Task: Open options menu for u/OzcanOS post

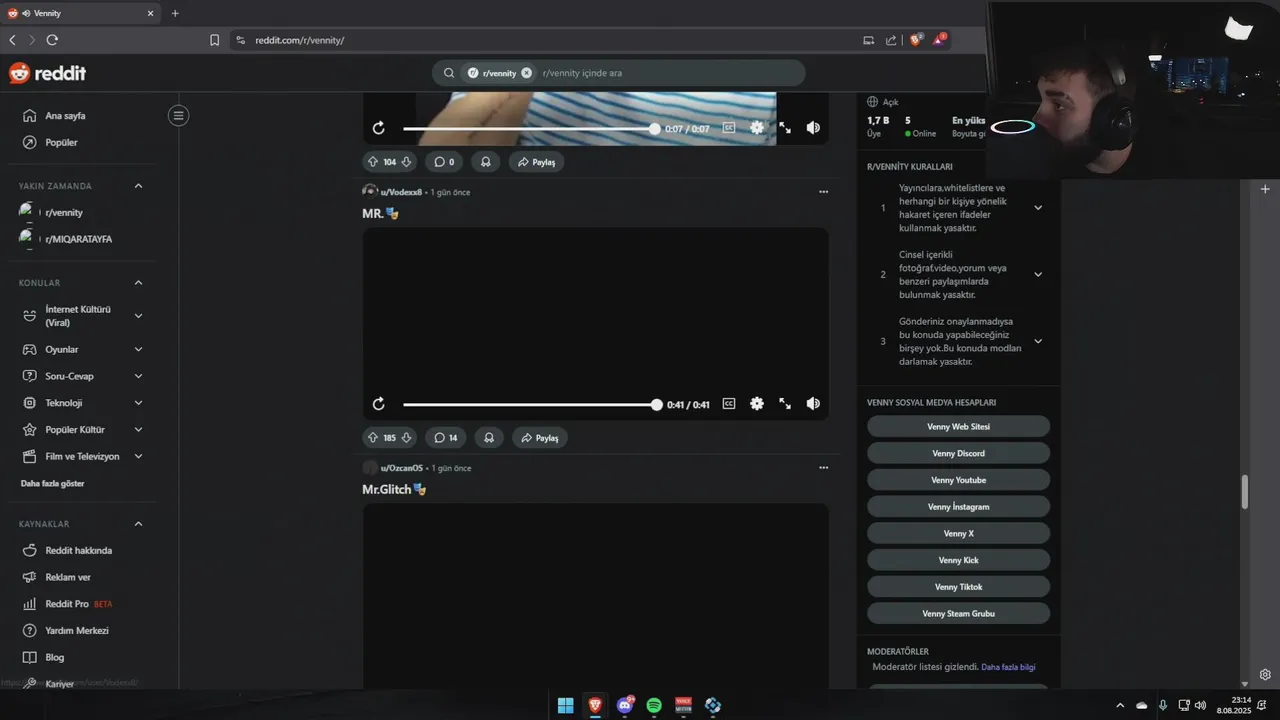Action: click(x=823, y=468)
